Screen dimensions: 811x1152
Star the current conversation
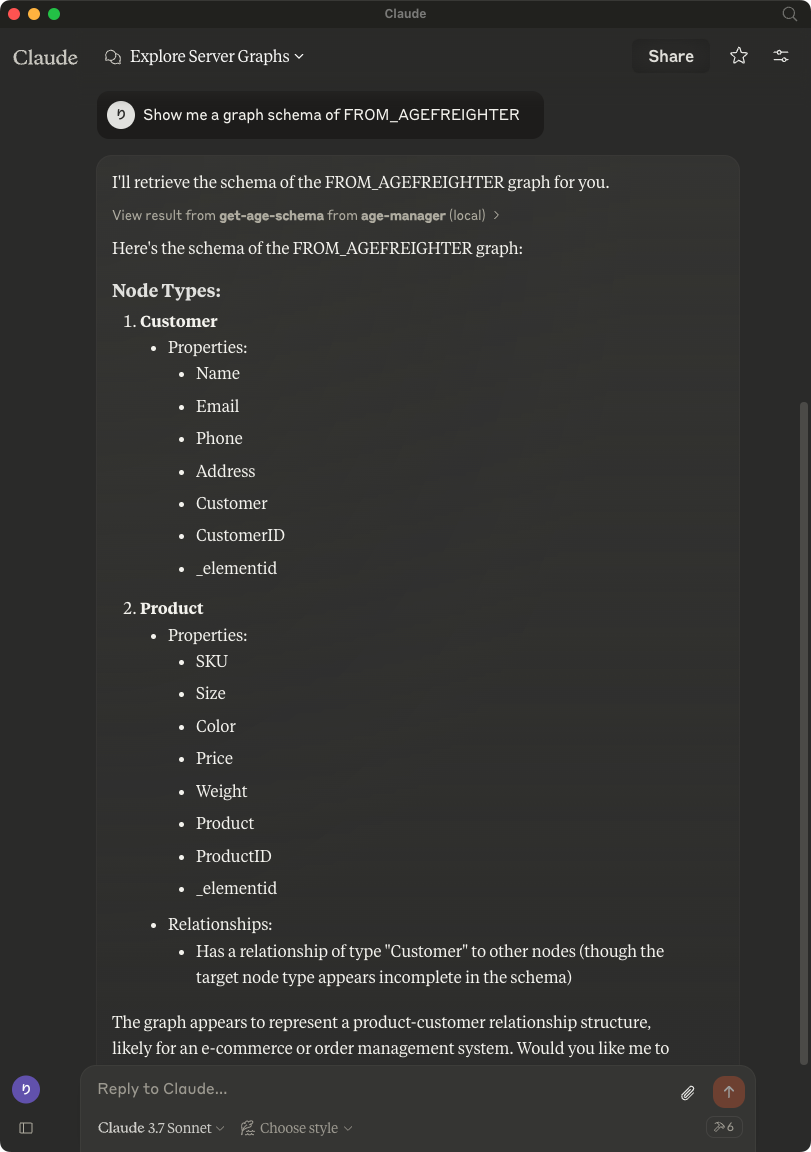click(738, 56)
